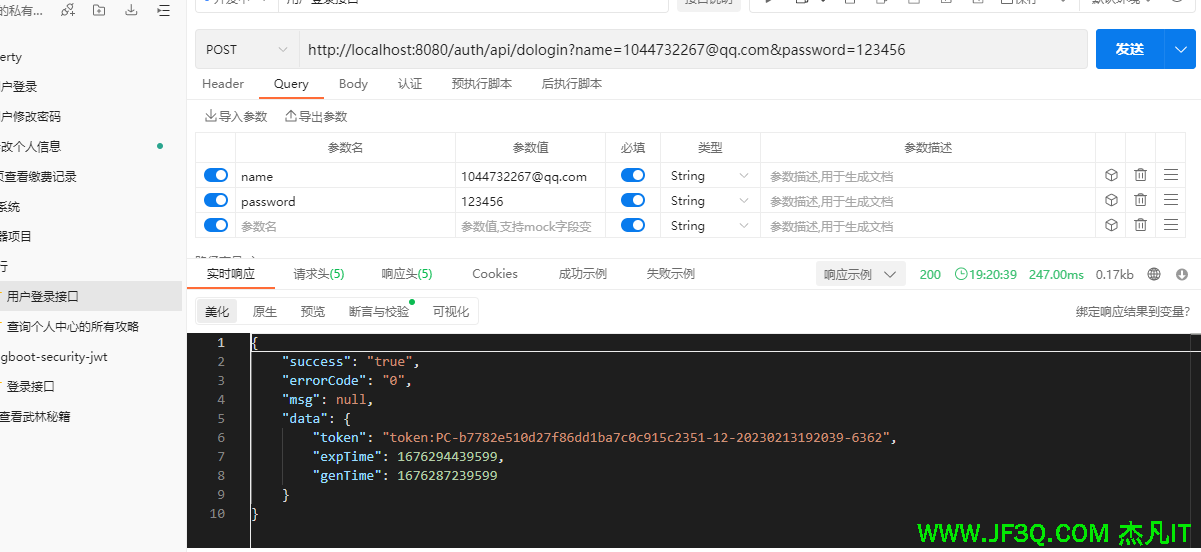
Task: Click the globe icon in response status bar
Action: [1154, 274]
